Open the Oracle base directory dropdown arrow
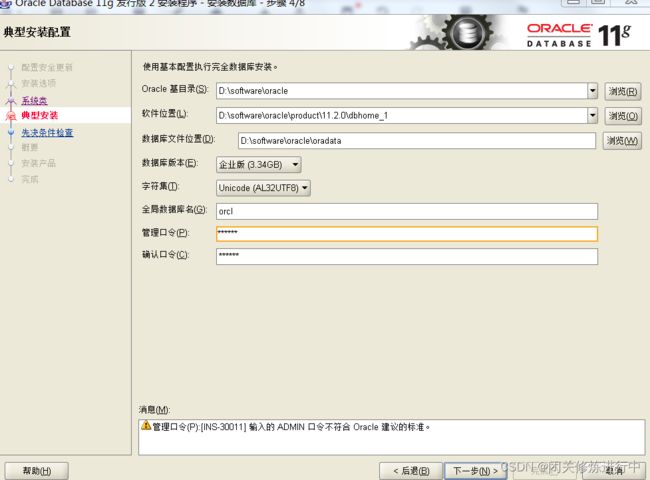This screenshot has height=480, width=650. click(x=592, y=91)
